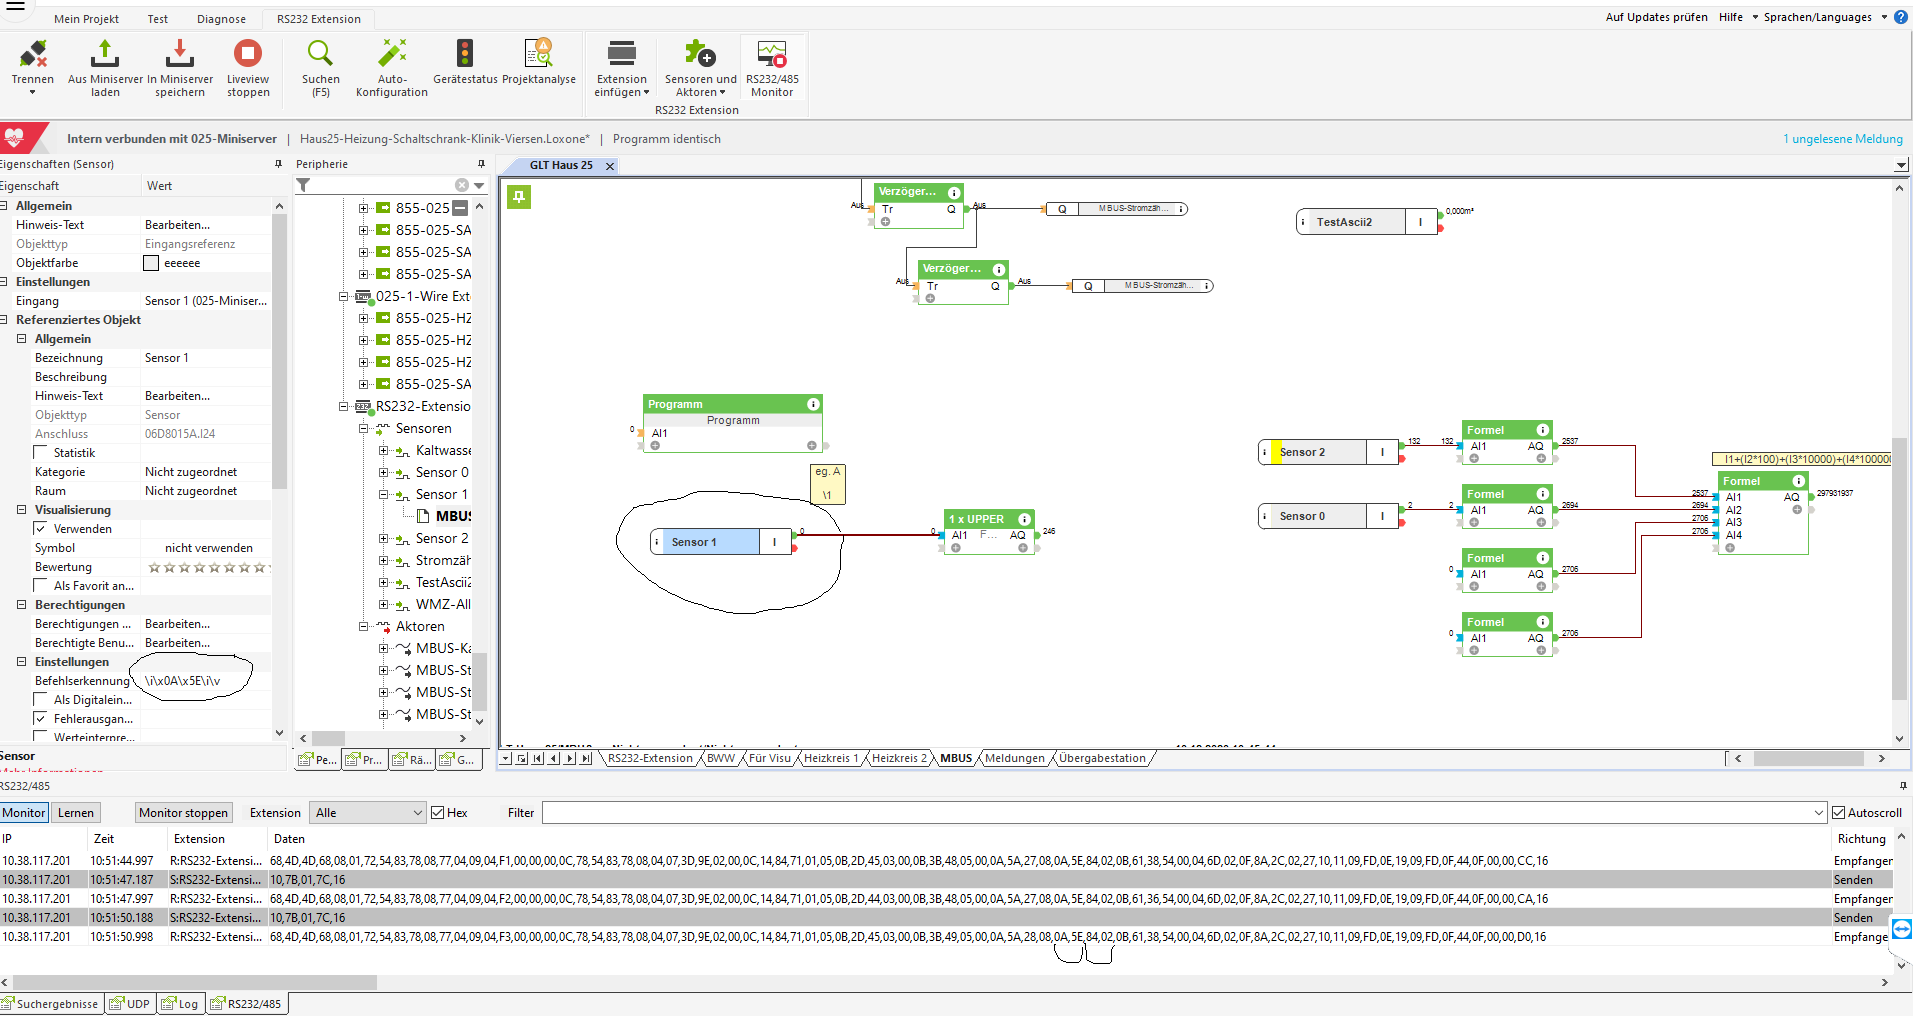The height and width of the screenshot is (1016, 1913).
Task: Enable the Statistik checkbox
Action: 41,453
